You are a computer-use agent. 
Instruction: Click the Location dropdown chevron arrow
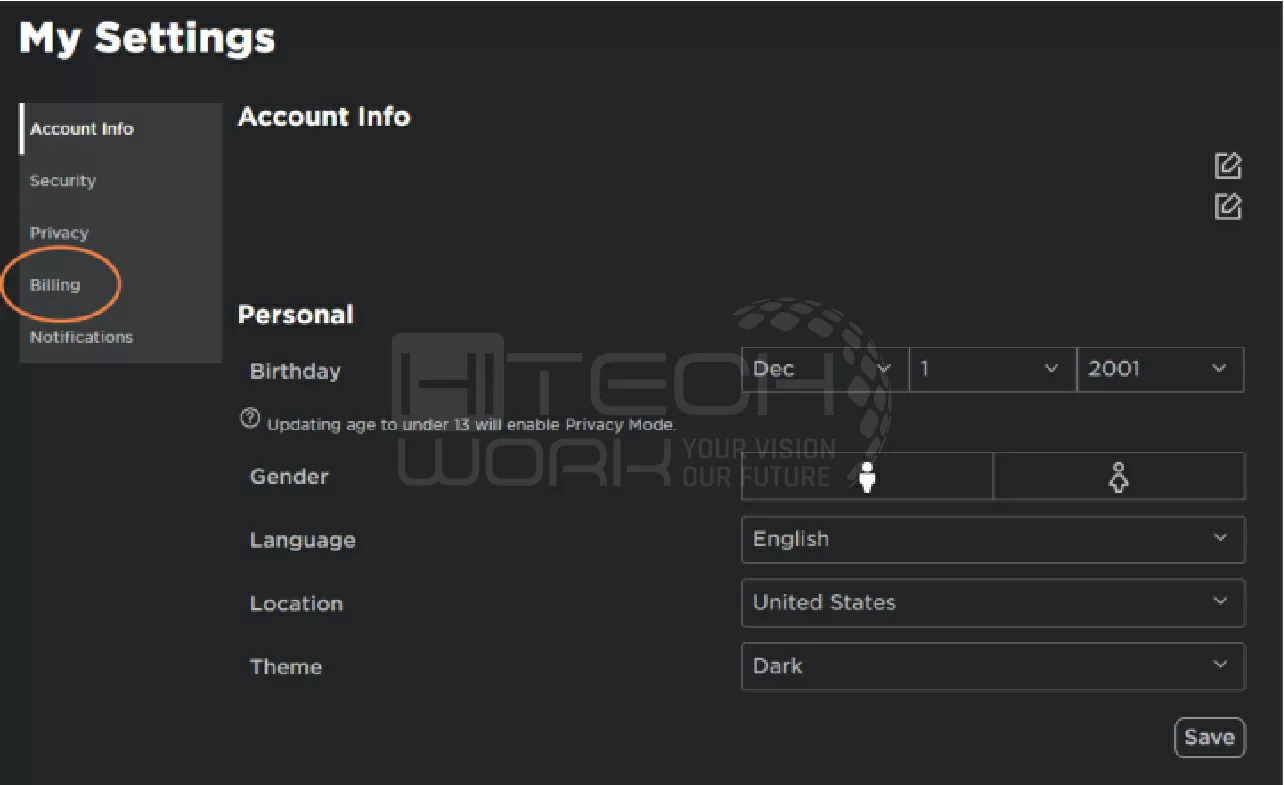tap(1220, 602)
